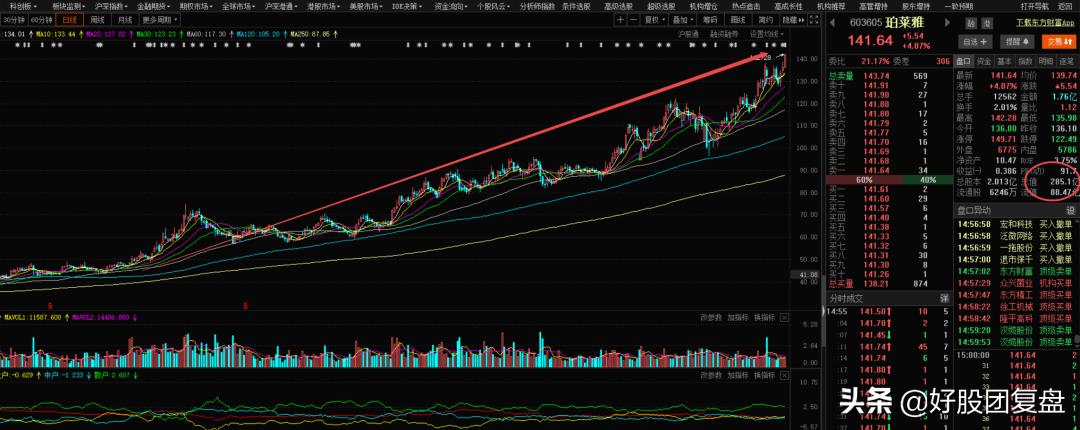Open 指数 tab in quote panel
The image size is (1080, 430).
[1026, 61]
